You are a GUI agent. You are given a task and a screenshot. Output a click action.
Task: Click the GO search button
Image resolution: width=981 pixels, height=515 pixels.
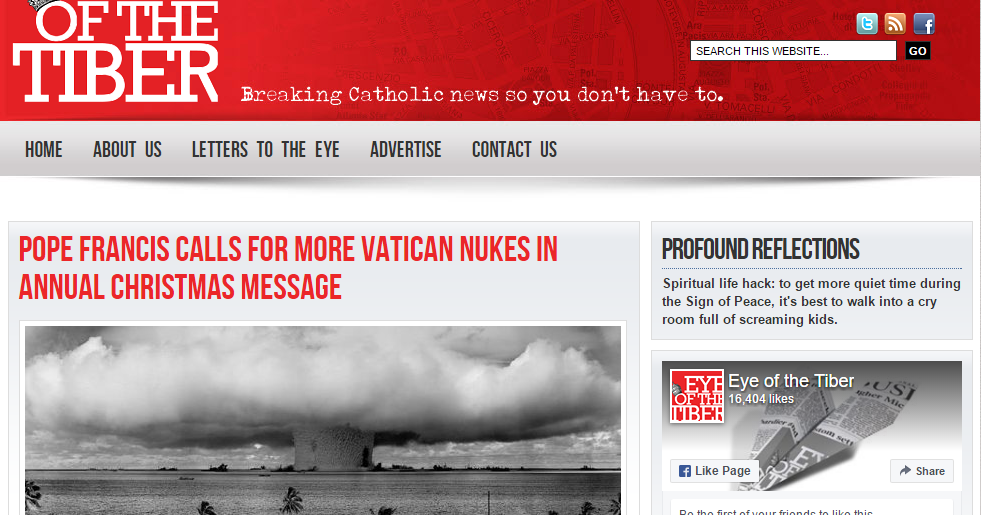pos(918,51)
